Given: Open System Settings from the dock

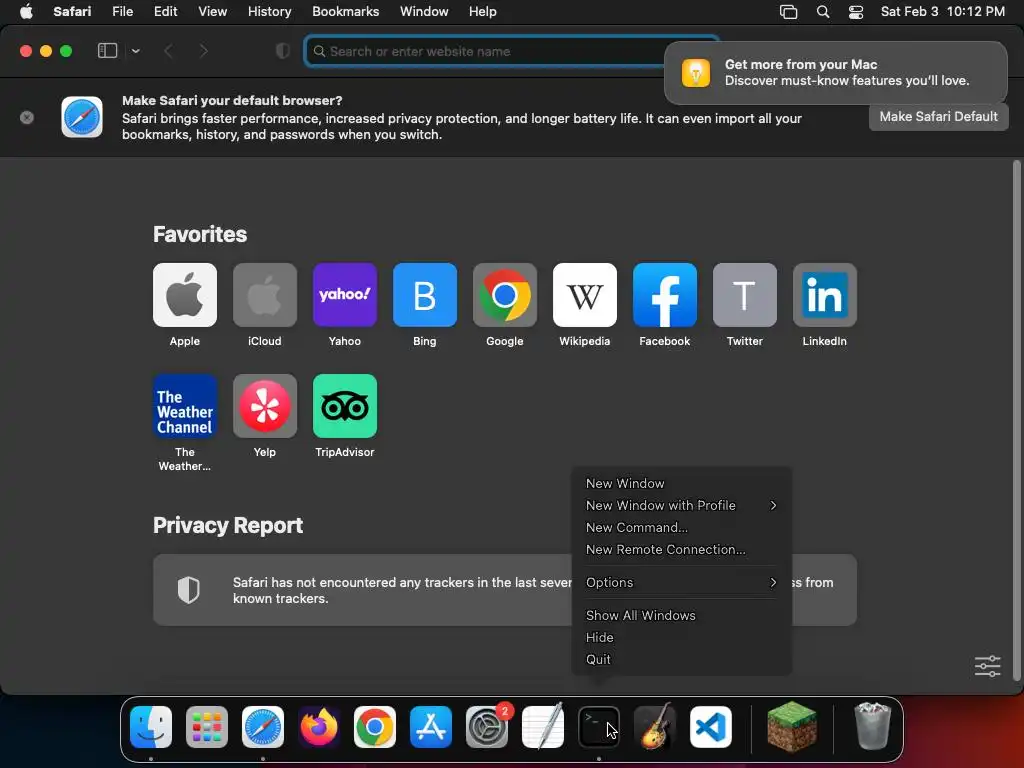Looking at the screenshot, I should click(487, 727).
